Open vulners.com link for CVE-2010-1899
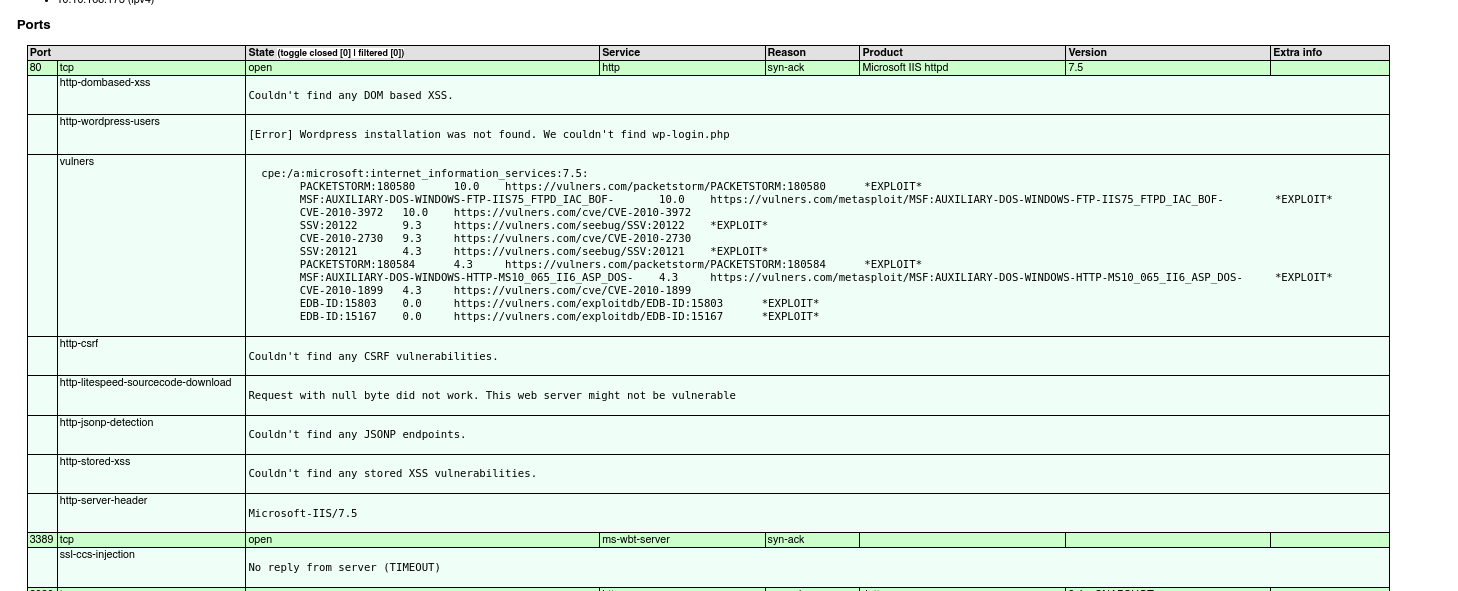 coord(572,291)
